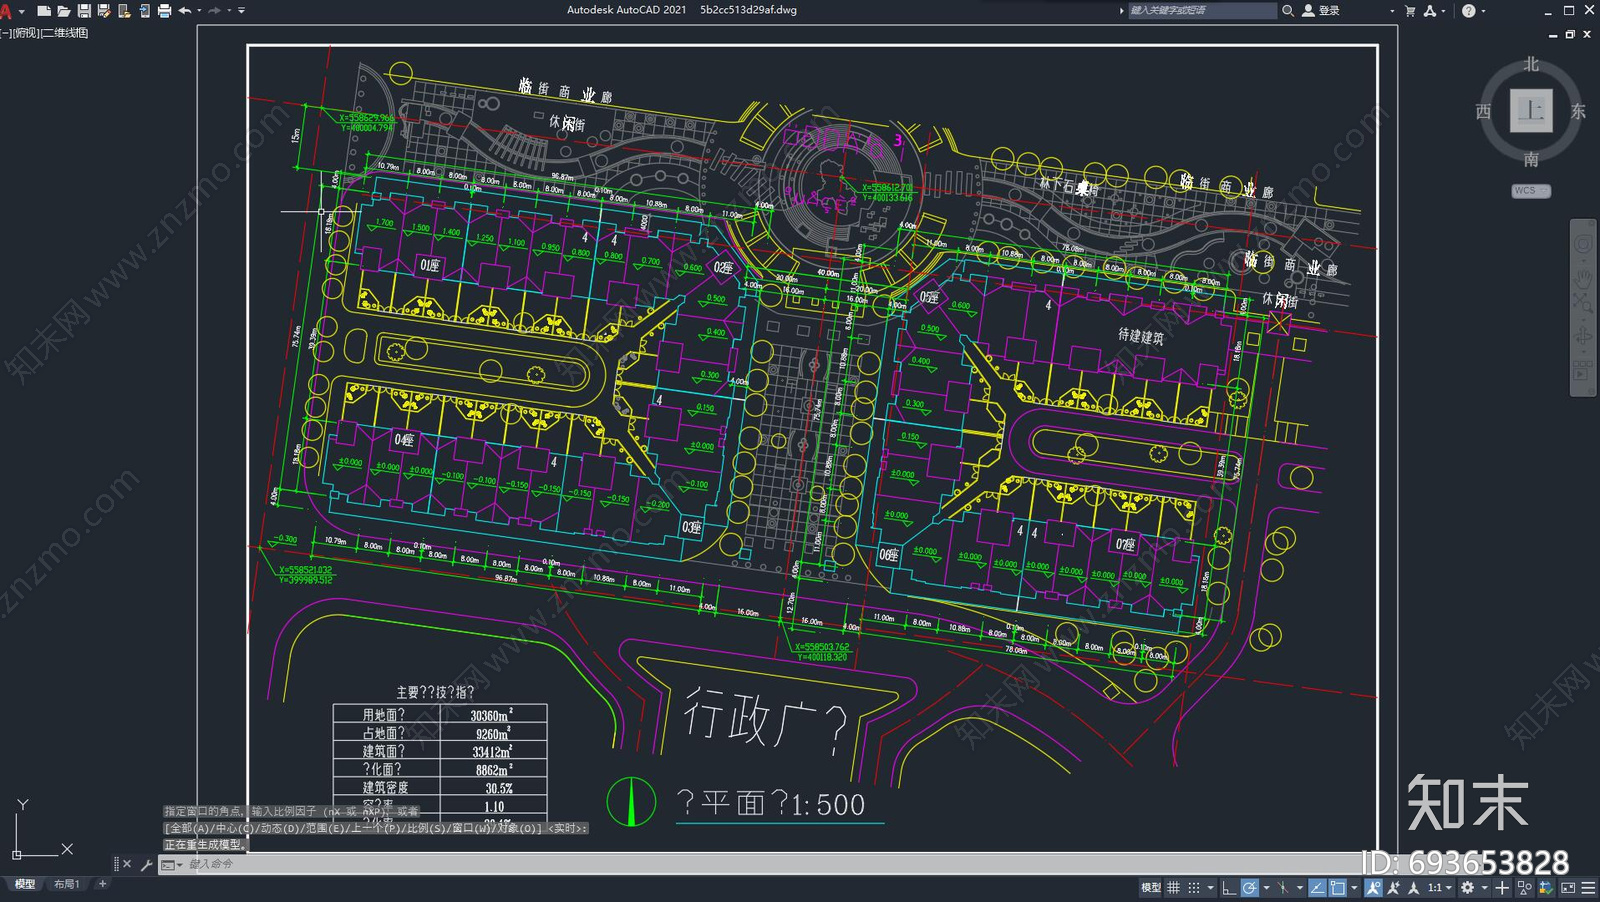Click the 上 top face of ViewCube

(x=1531, y=110)
